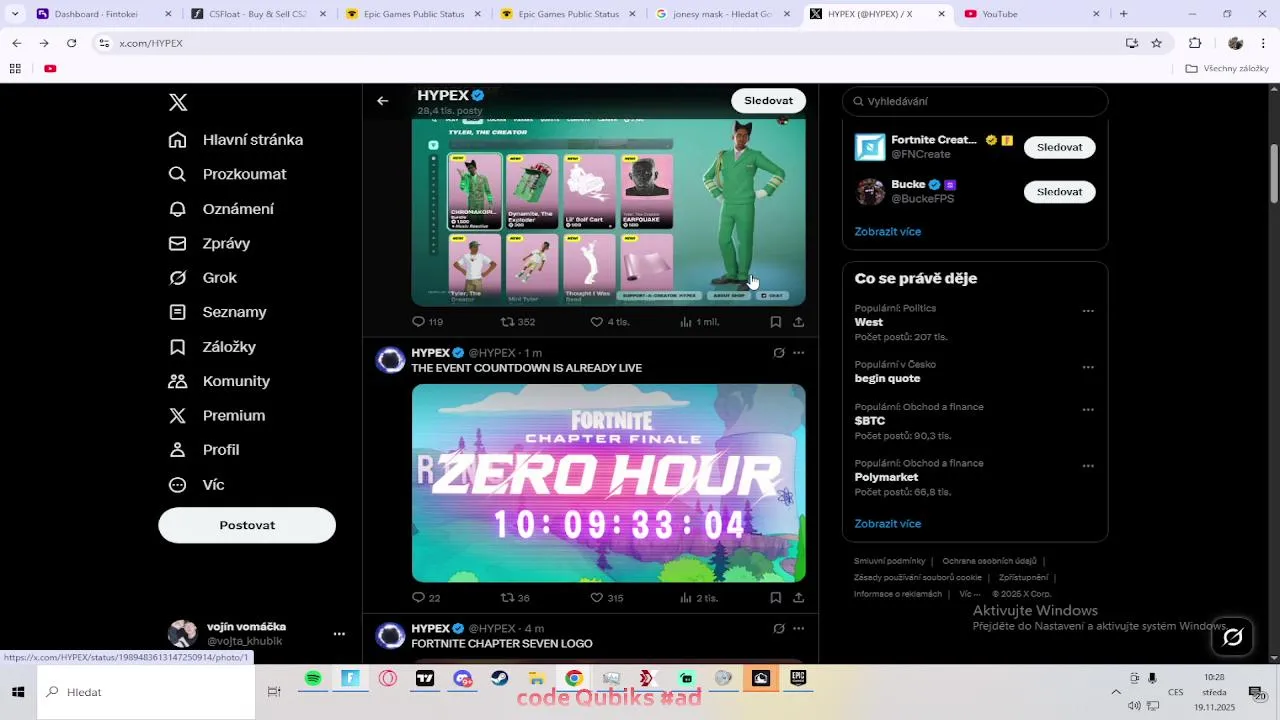Reply icon on post with 119 replies
1280x720 pixels.
419,322
